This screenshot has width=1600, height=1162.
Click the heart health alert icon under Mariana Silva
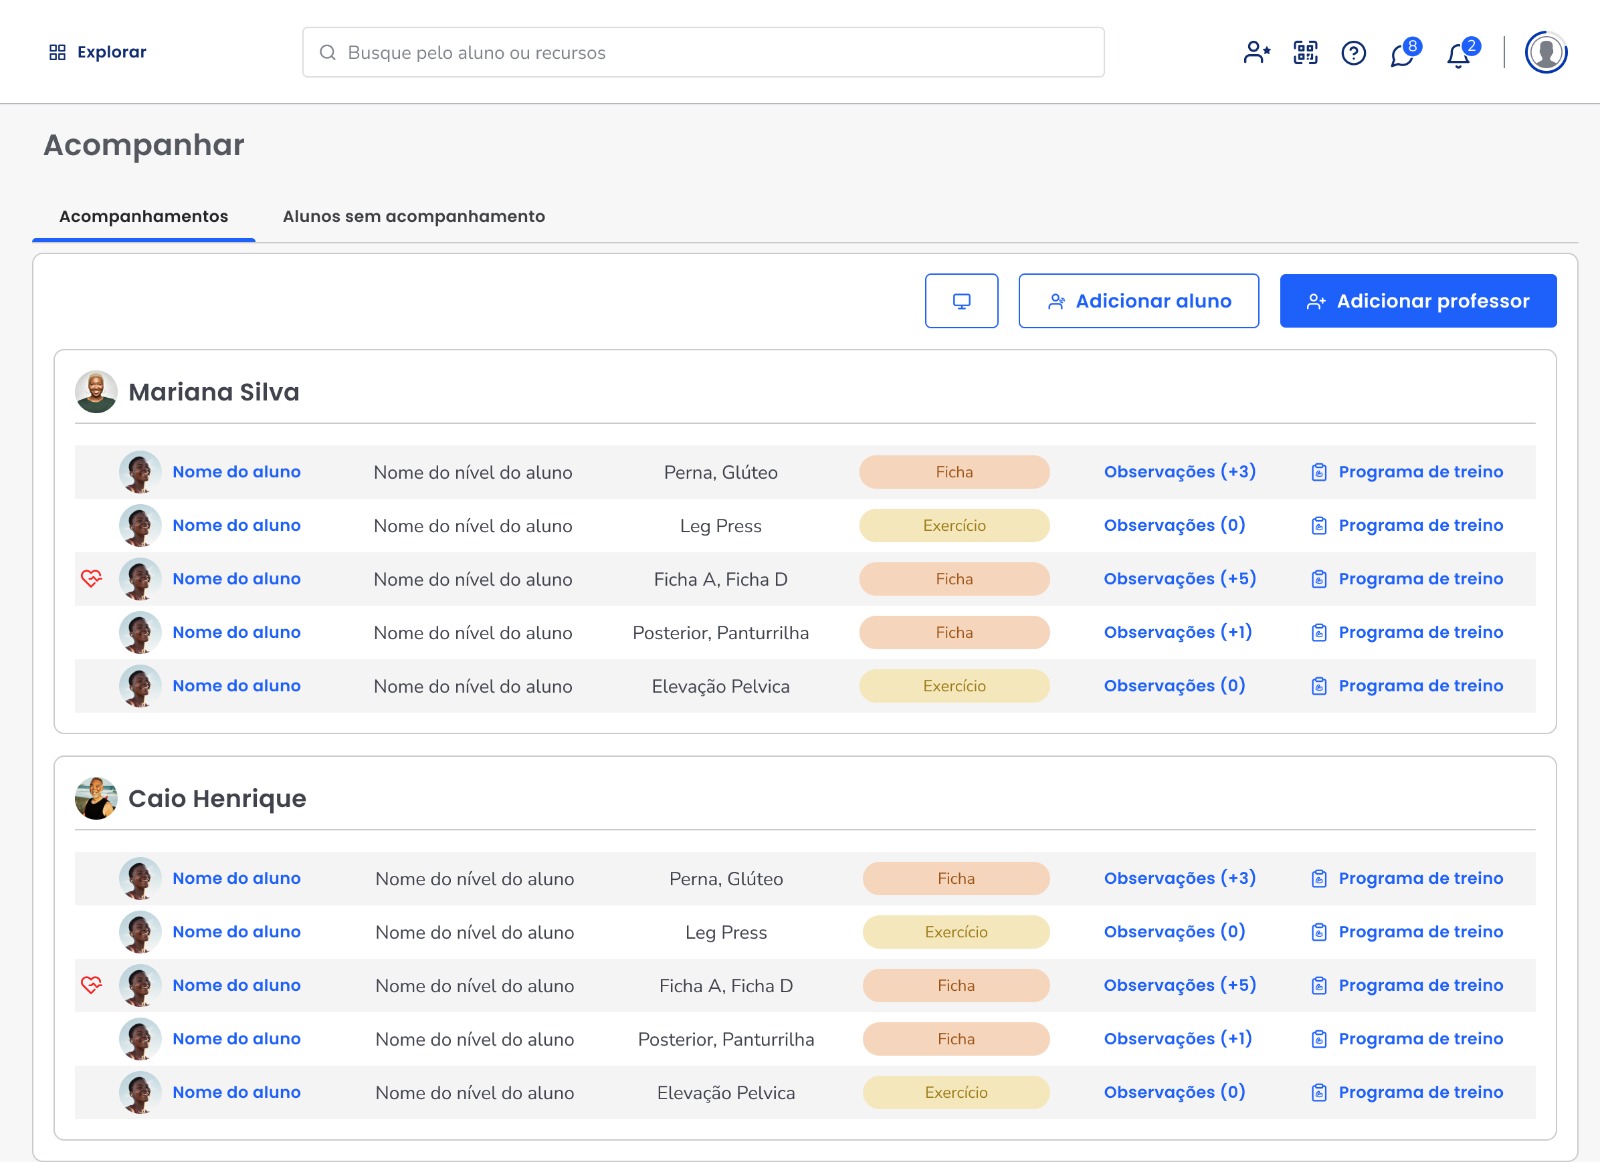91,579
